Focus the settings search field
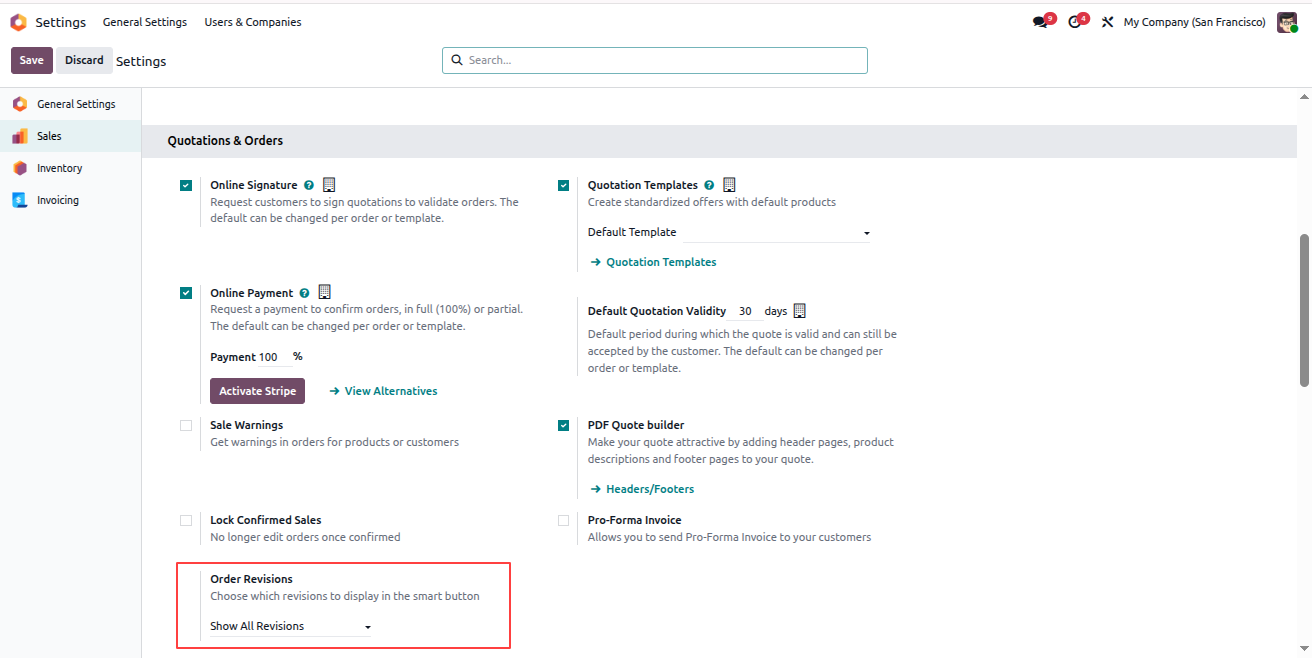Image resolution: width=1312 pixels, height=658 pixels. (x=655, y=60)
